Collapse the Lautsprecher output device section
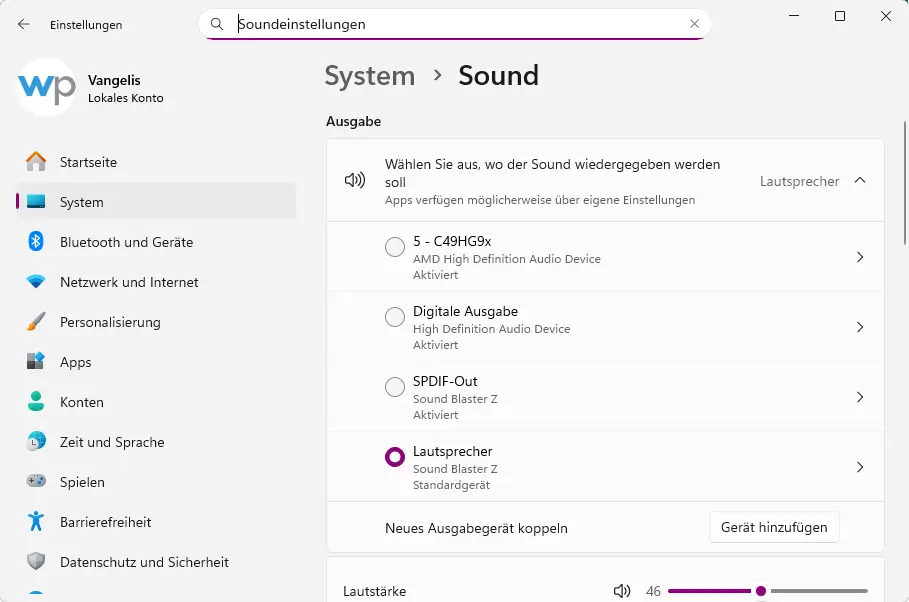909x602 pixels. [x=859, y=181]
